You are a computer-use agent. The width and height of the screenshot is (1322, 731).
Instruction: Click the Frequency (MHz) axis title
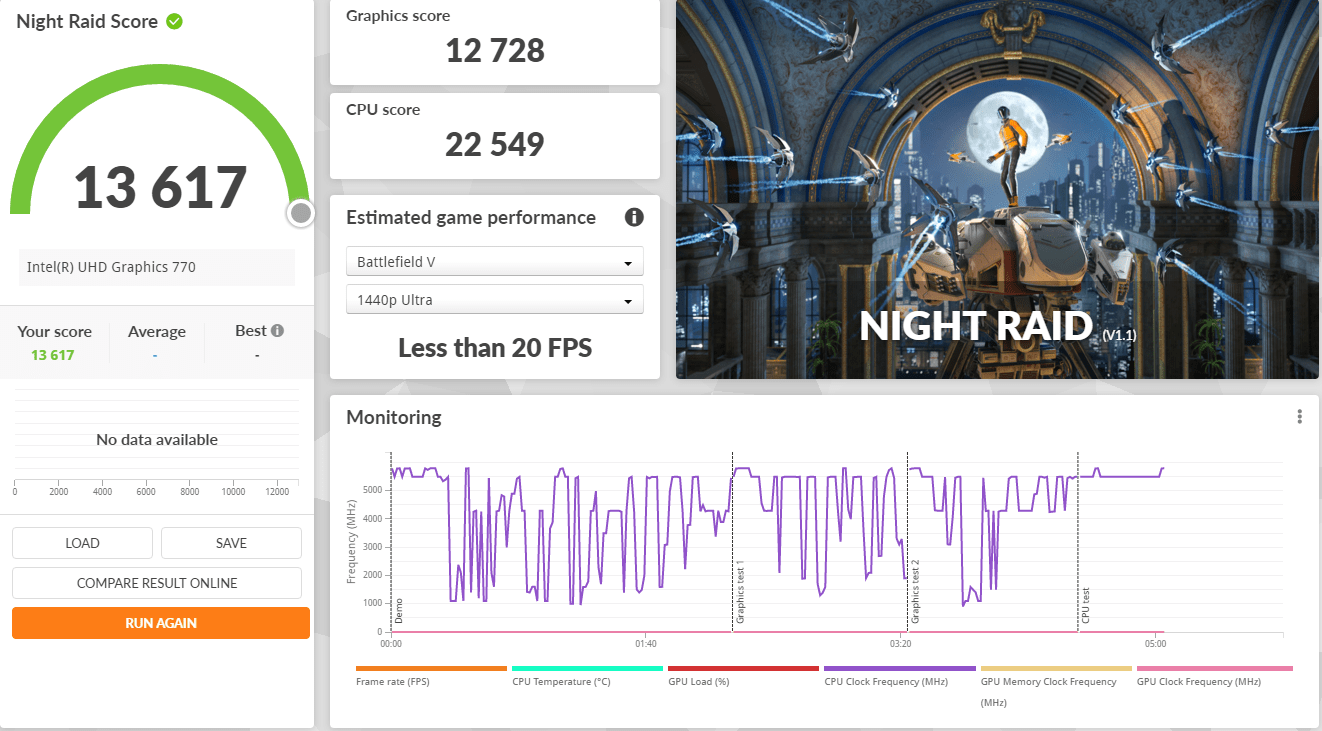coord(352,543)
